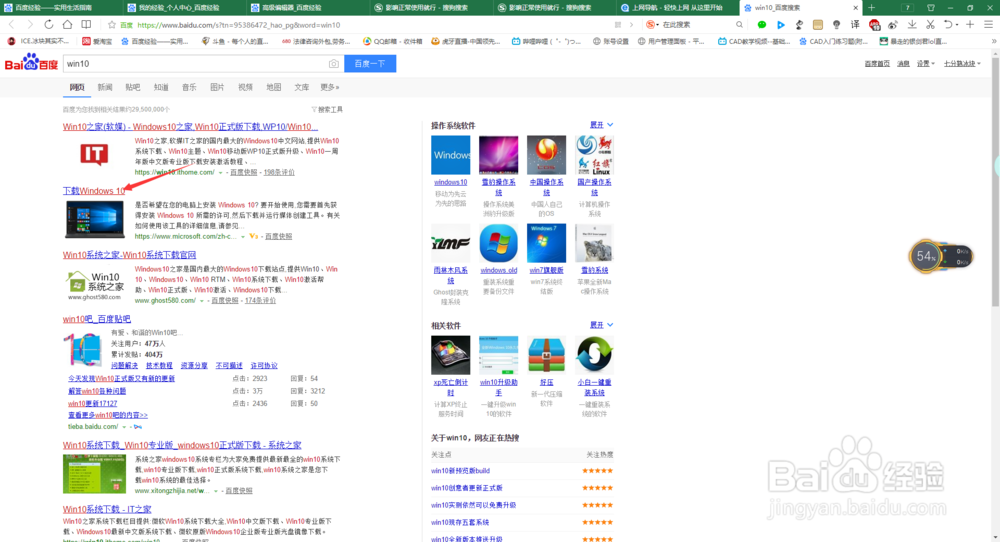The image size is (1000, 542).
Task: Click the browser forward arrow
Action: click(x=29, y=24)
